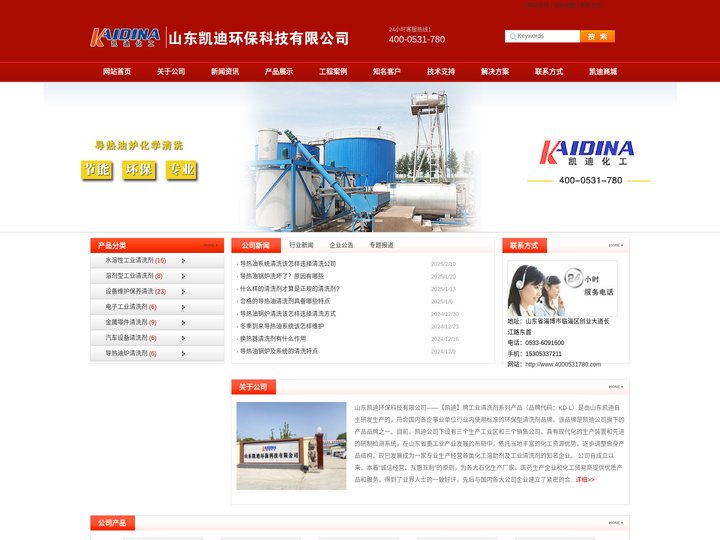
Task: Expand the 导热油炉清洗剂 category arrow
Action: (x=183, y=354)
